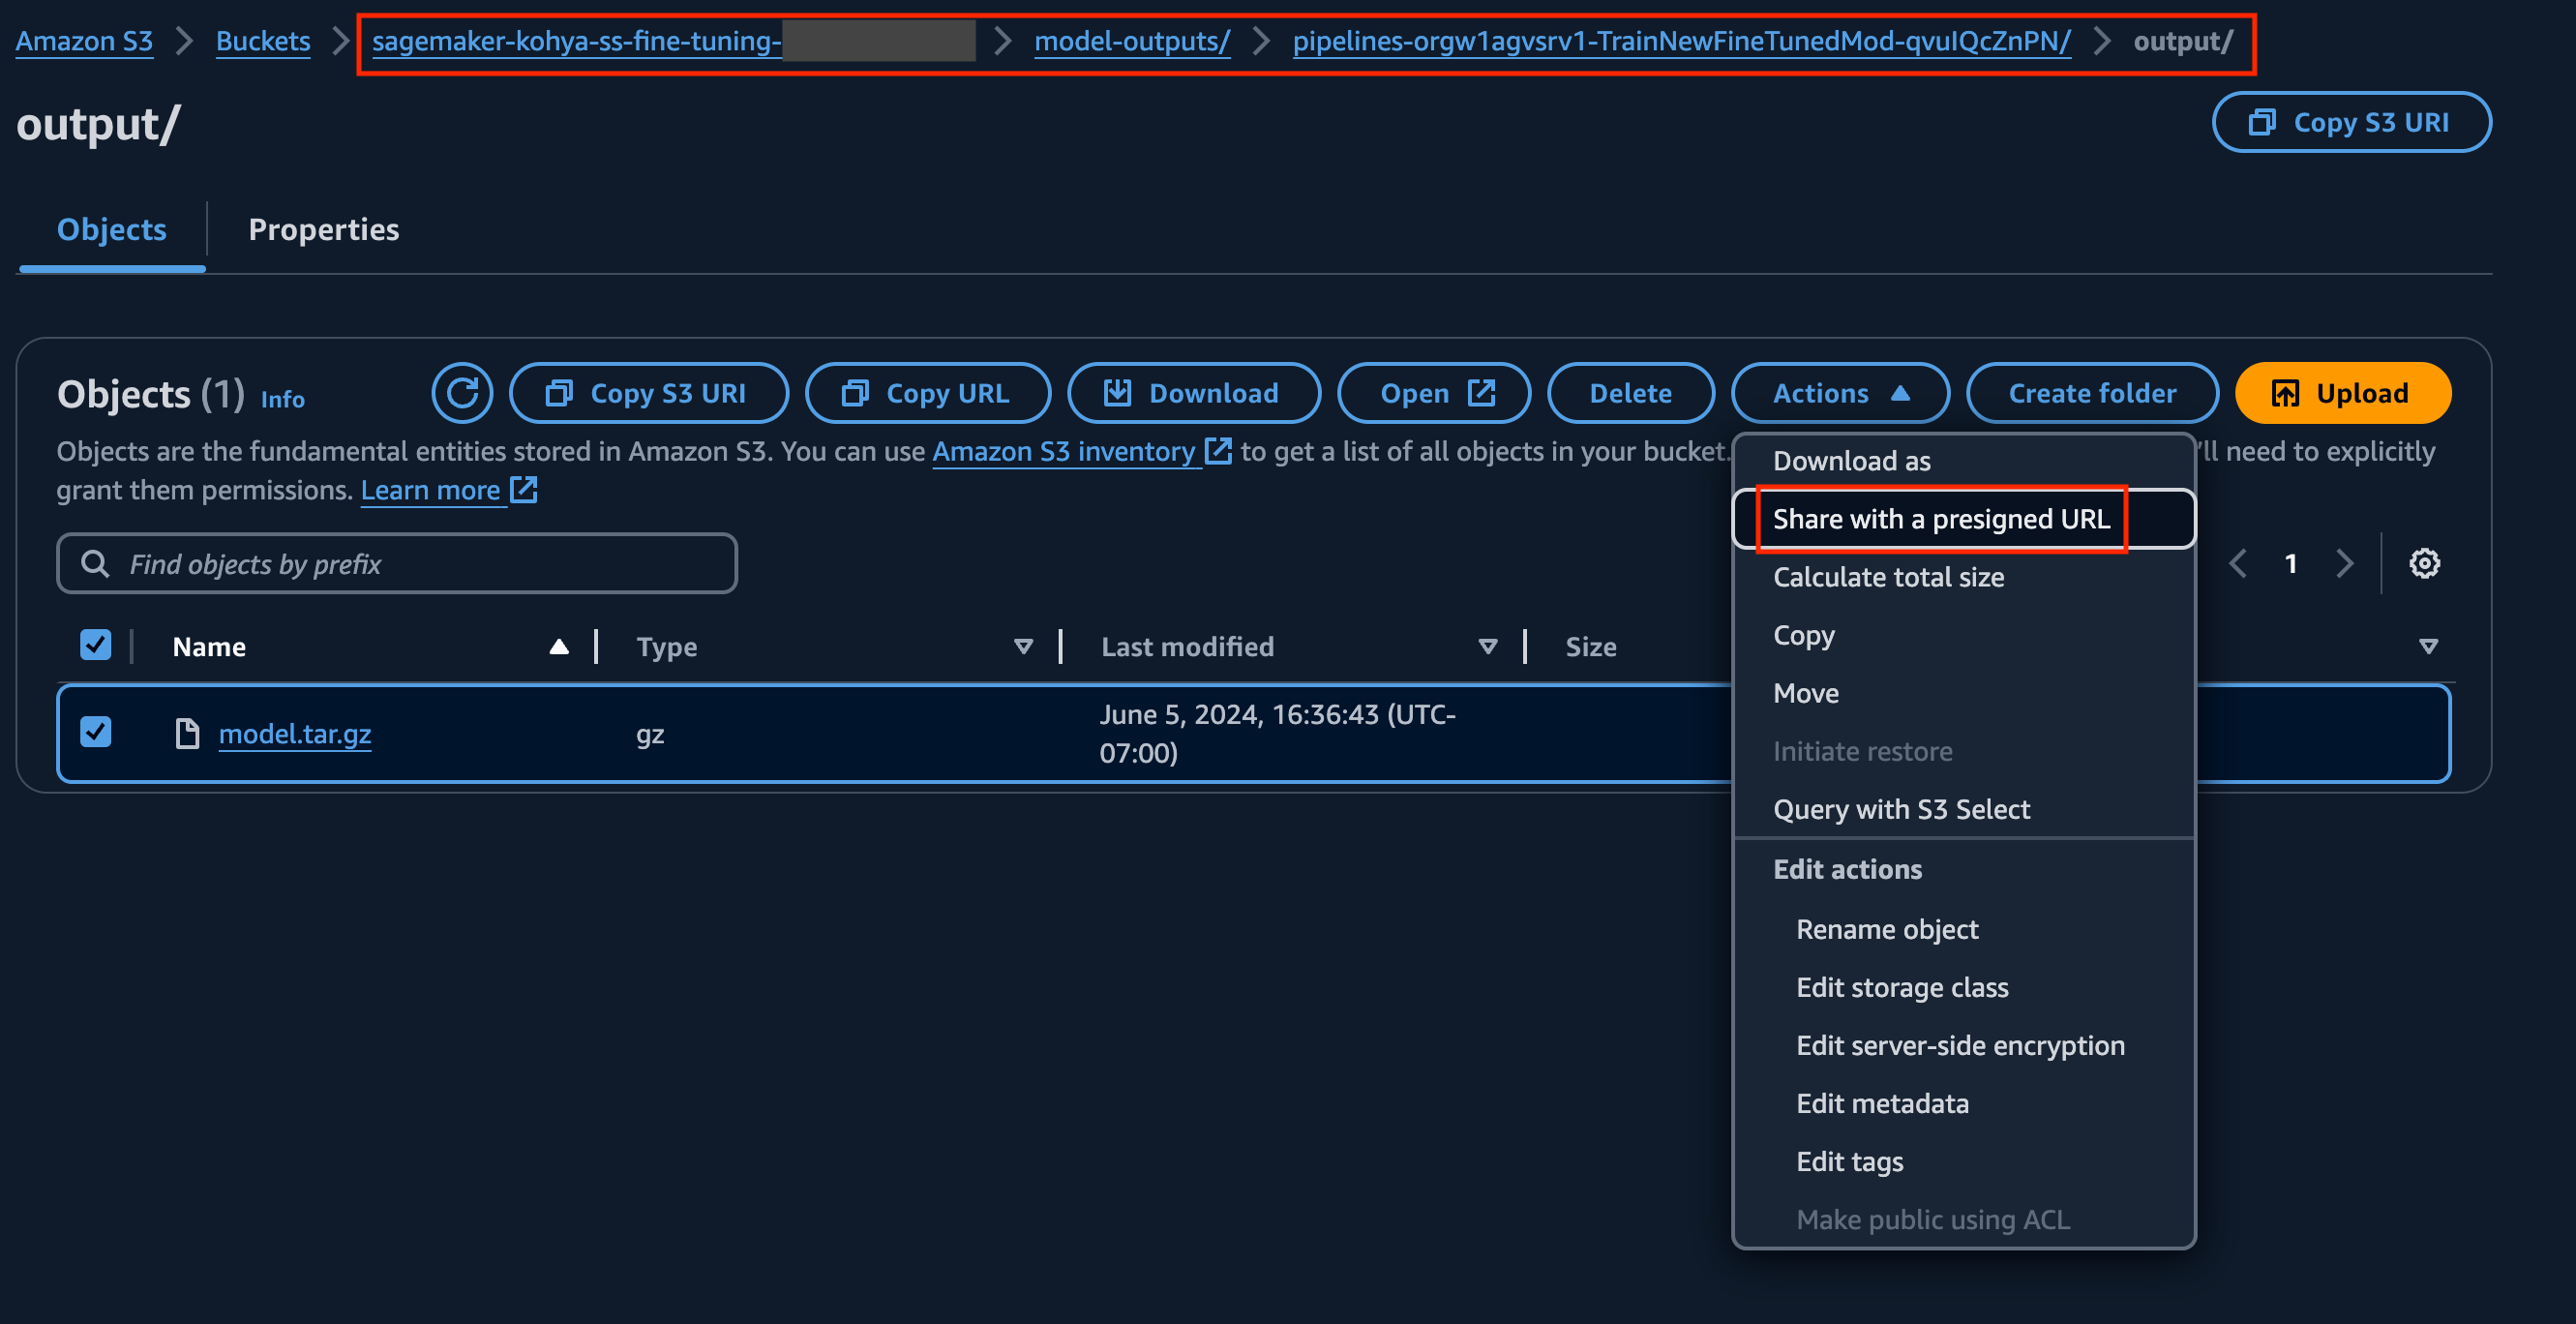Click the orange Upload button

click(x=2342, y=393)
